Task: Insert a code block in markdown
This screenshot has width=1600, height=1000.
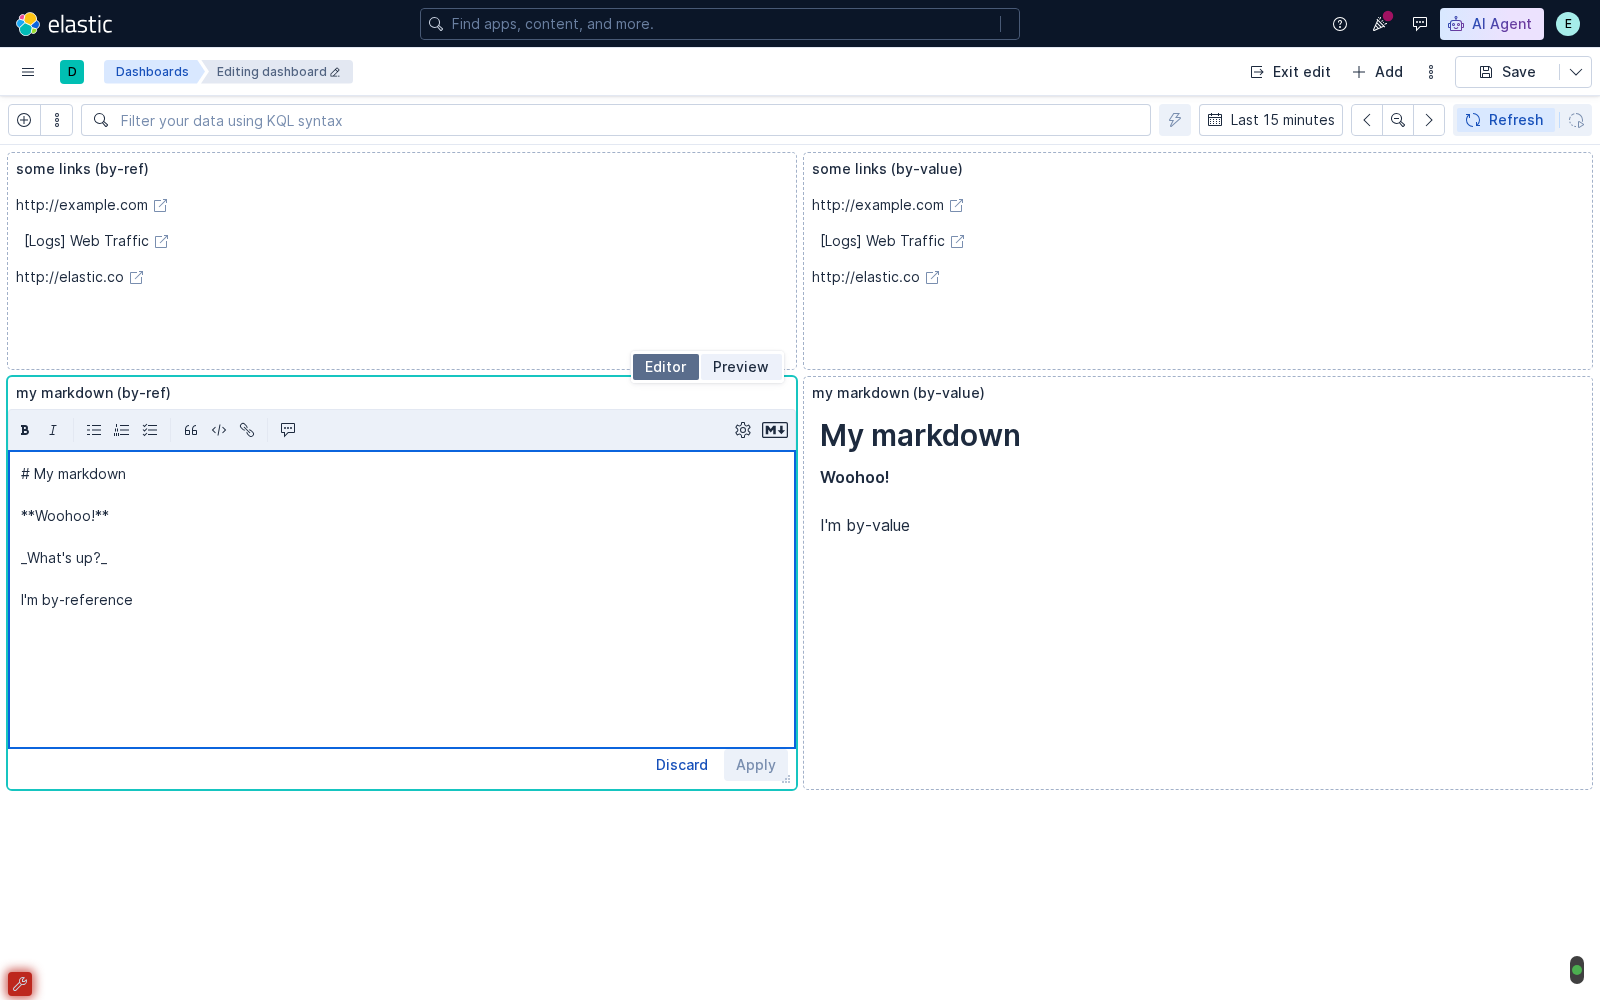Action: [x=219, y=430]
